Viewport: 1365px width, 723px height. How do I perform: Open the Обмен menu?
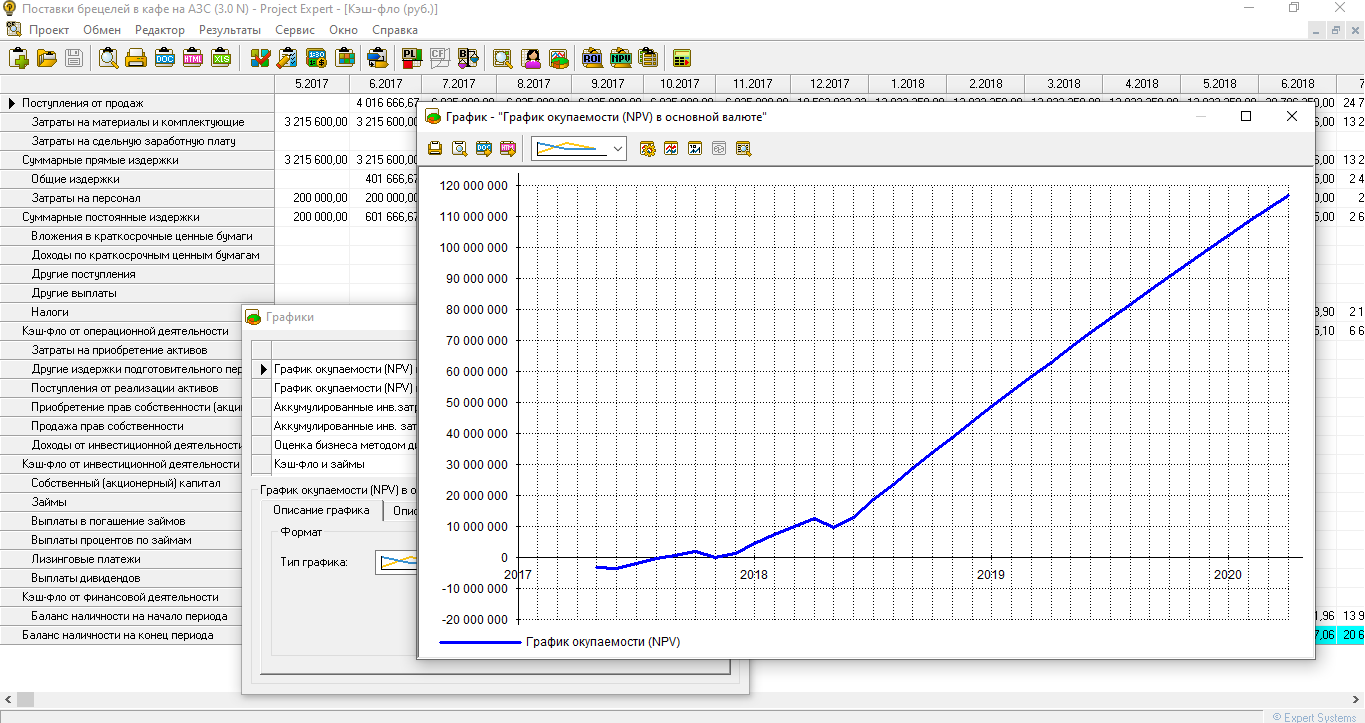click(x=102, y=29)
